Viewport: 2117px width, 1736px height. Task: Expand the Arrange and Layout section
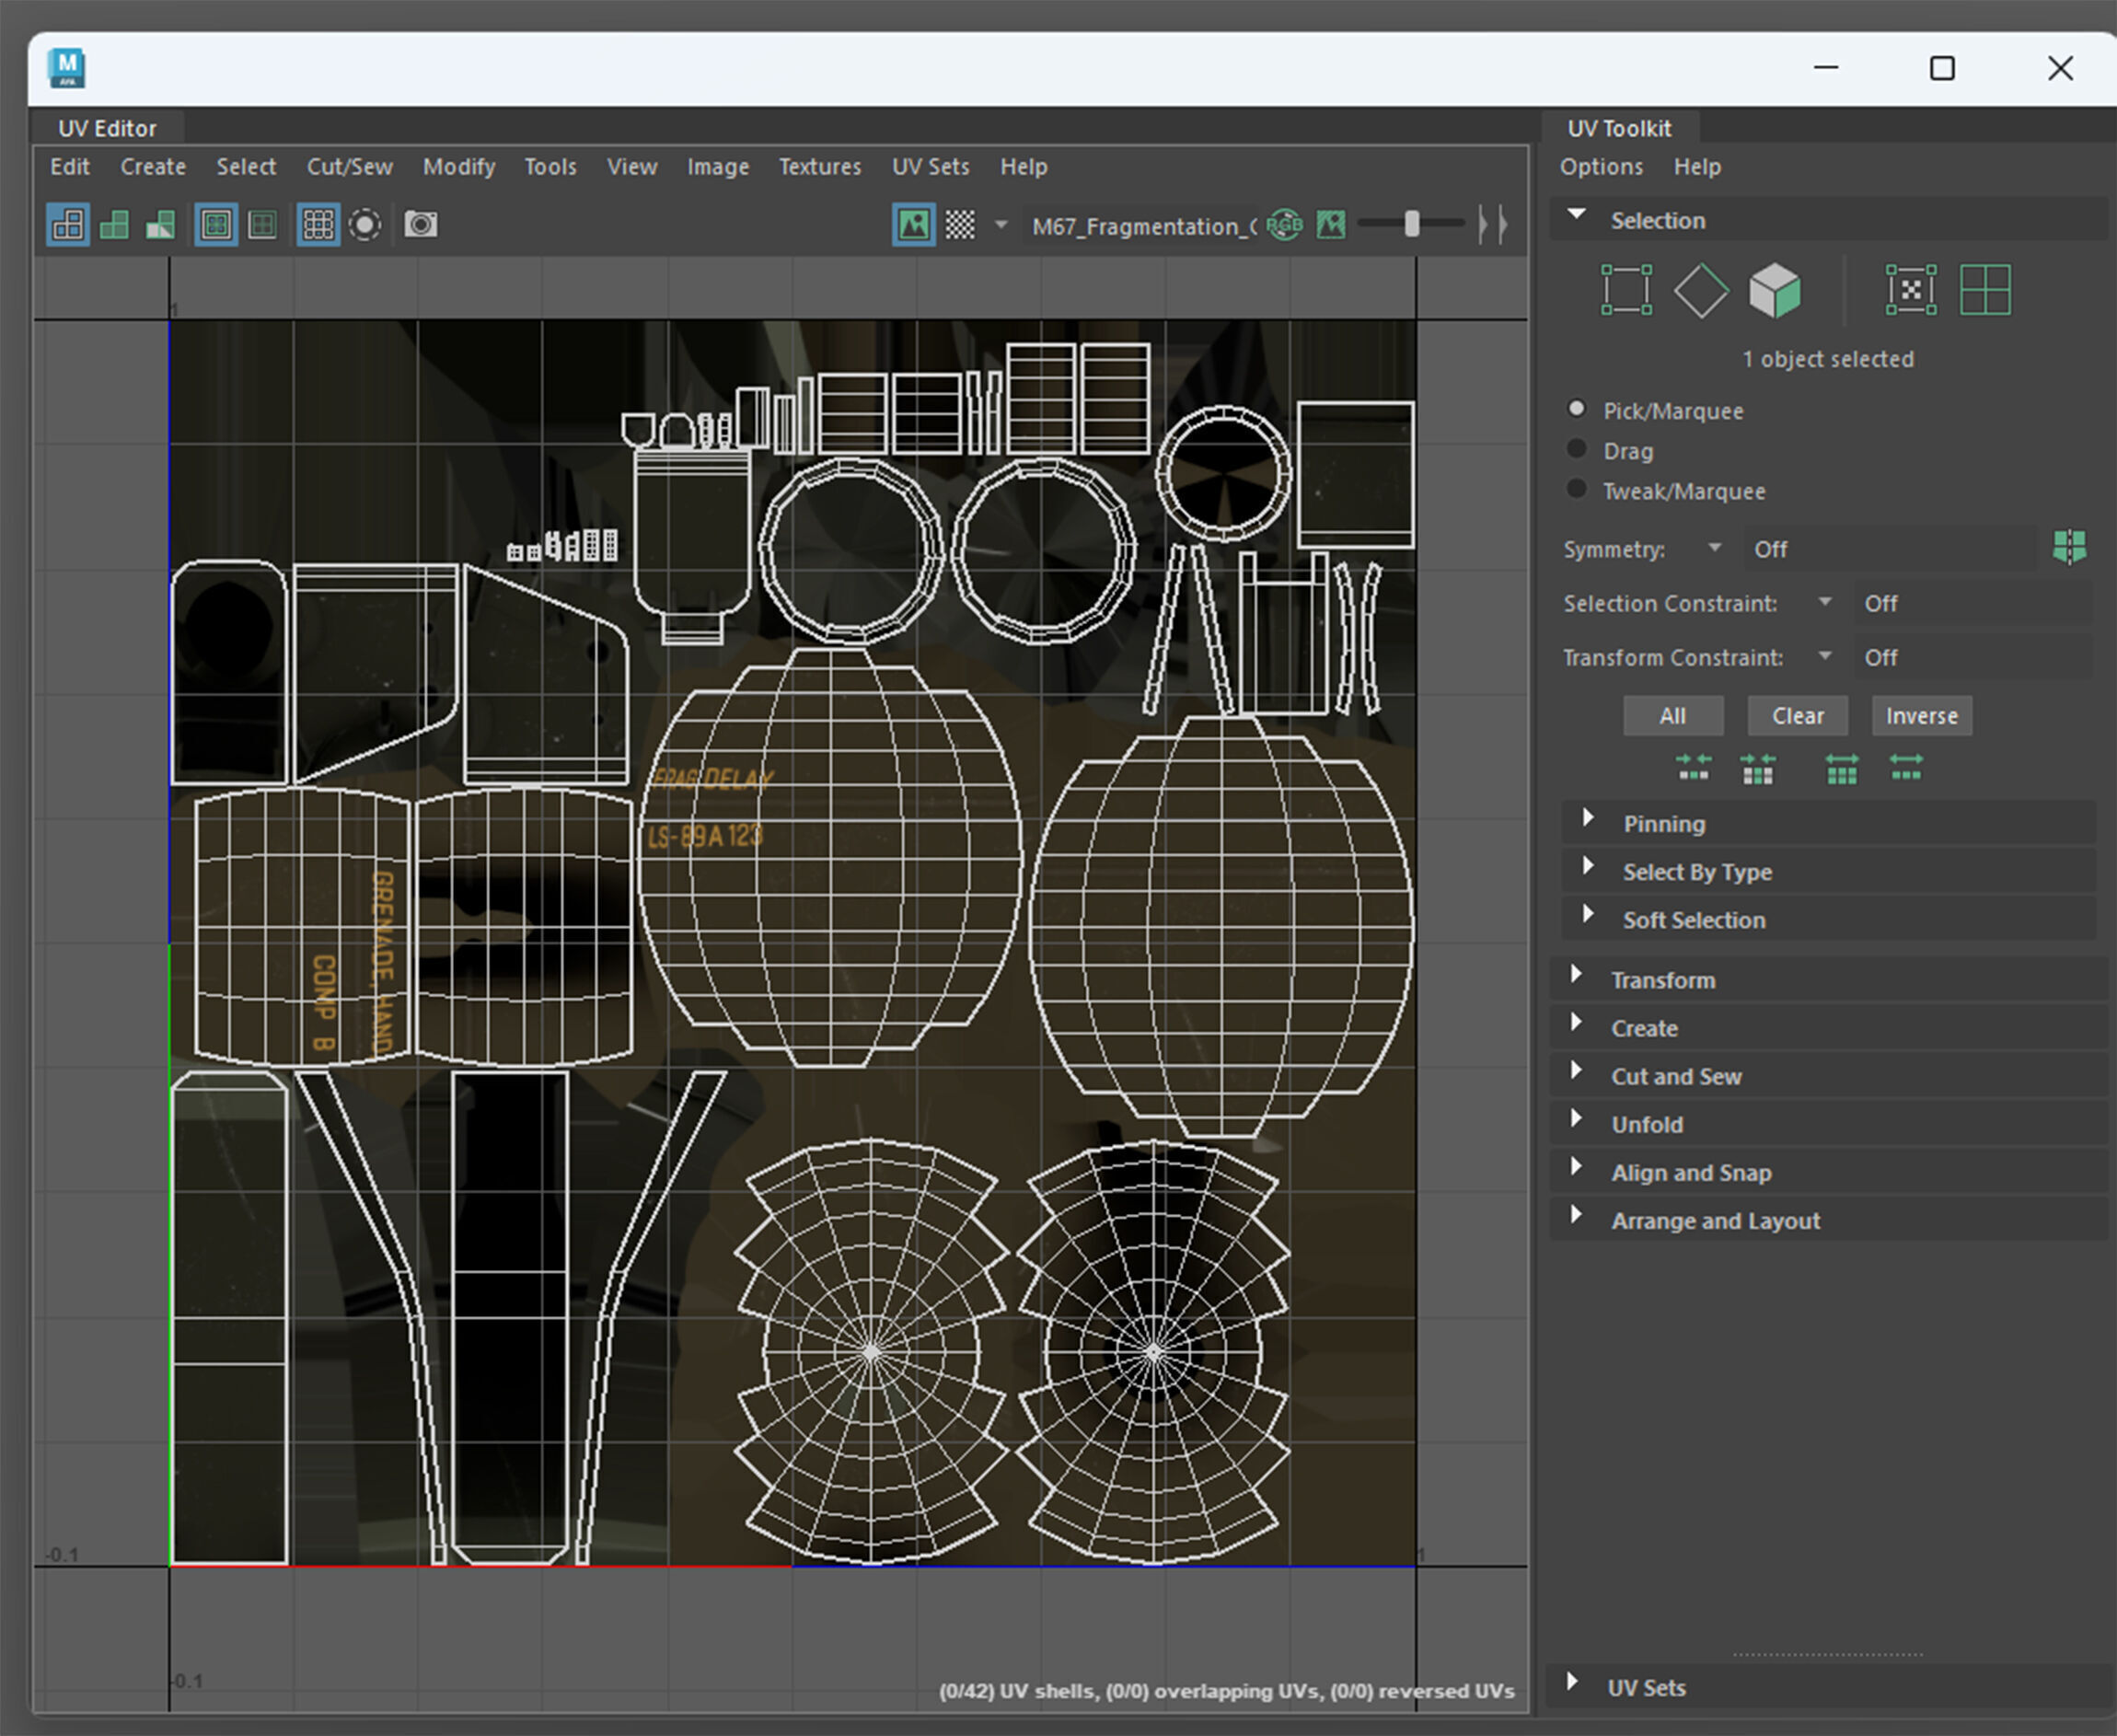click(1715, 1221)
